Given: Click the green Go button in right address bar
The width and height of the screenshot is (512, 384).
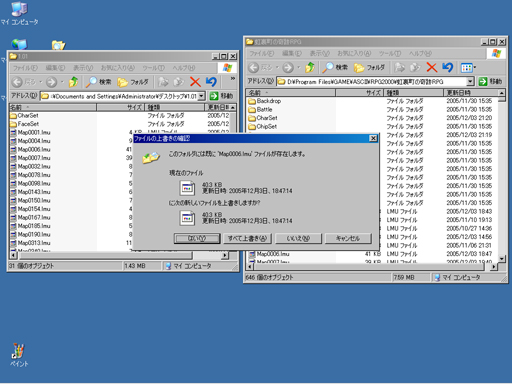Looking at the screenshot, I should (490, 81).
